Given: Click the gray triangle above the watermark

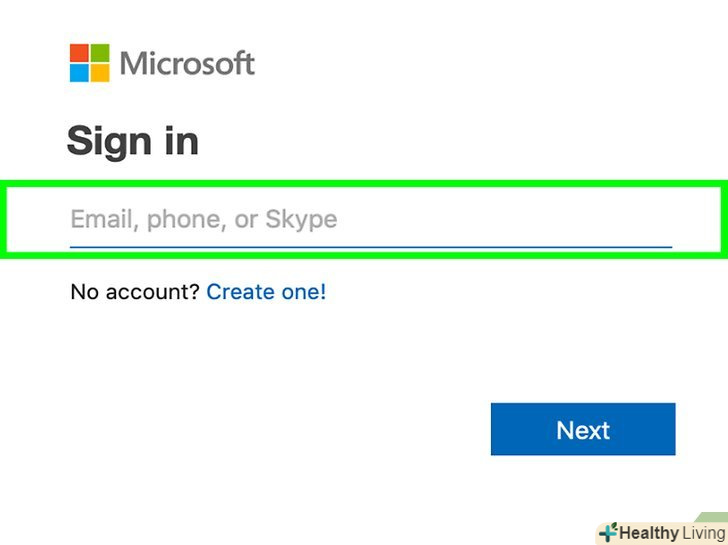Looking at the screenshot, I should point(713,517).
